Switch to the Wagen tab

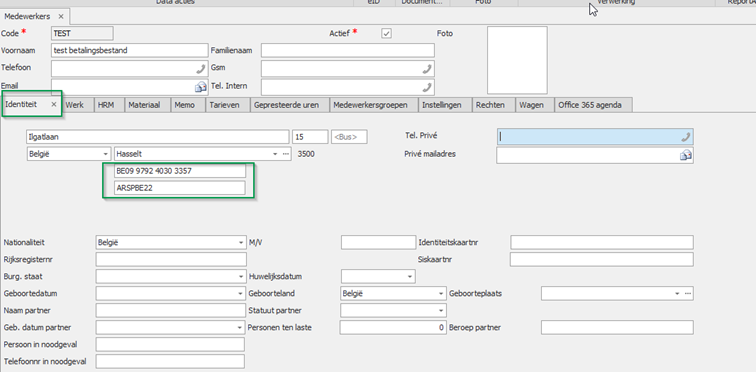point(535,105)
